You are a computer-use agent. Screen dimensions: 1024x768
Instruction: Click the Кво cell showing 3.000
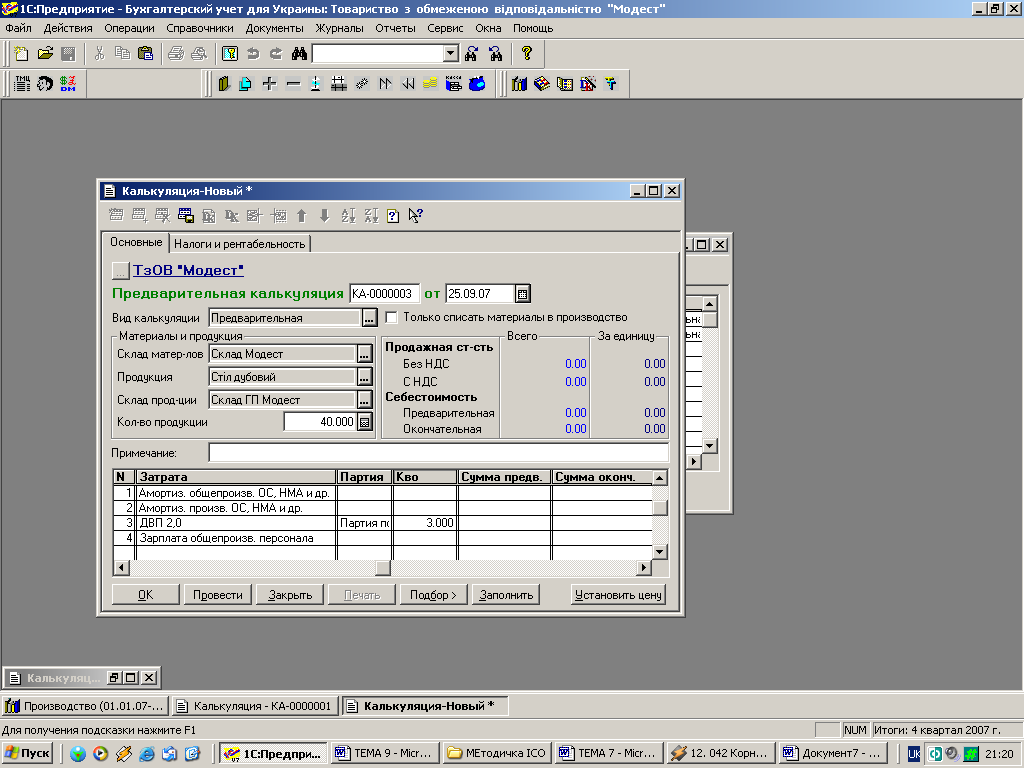pyautogui.click(x=424, y=523)
